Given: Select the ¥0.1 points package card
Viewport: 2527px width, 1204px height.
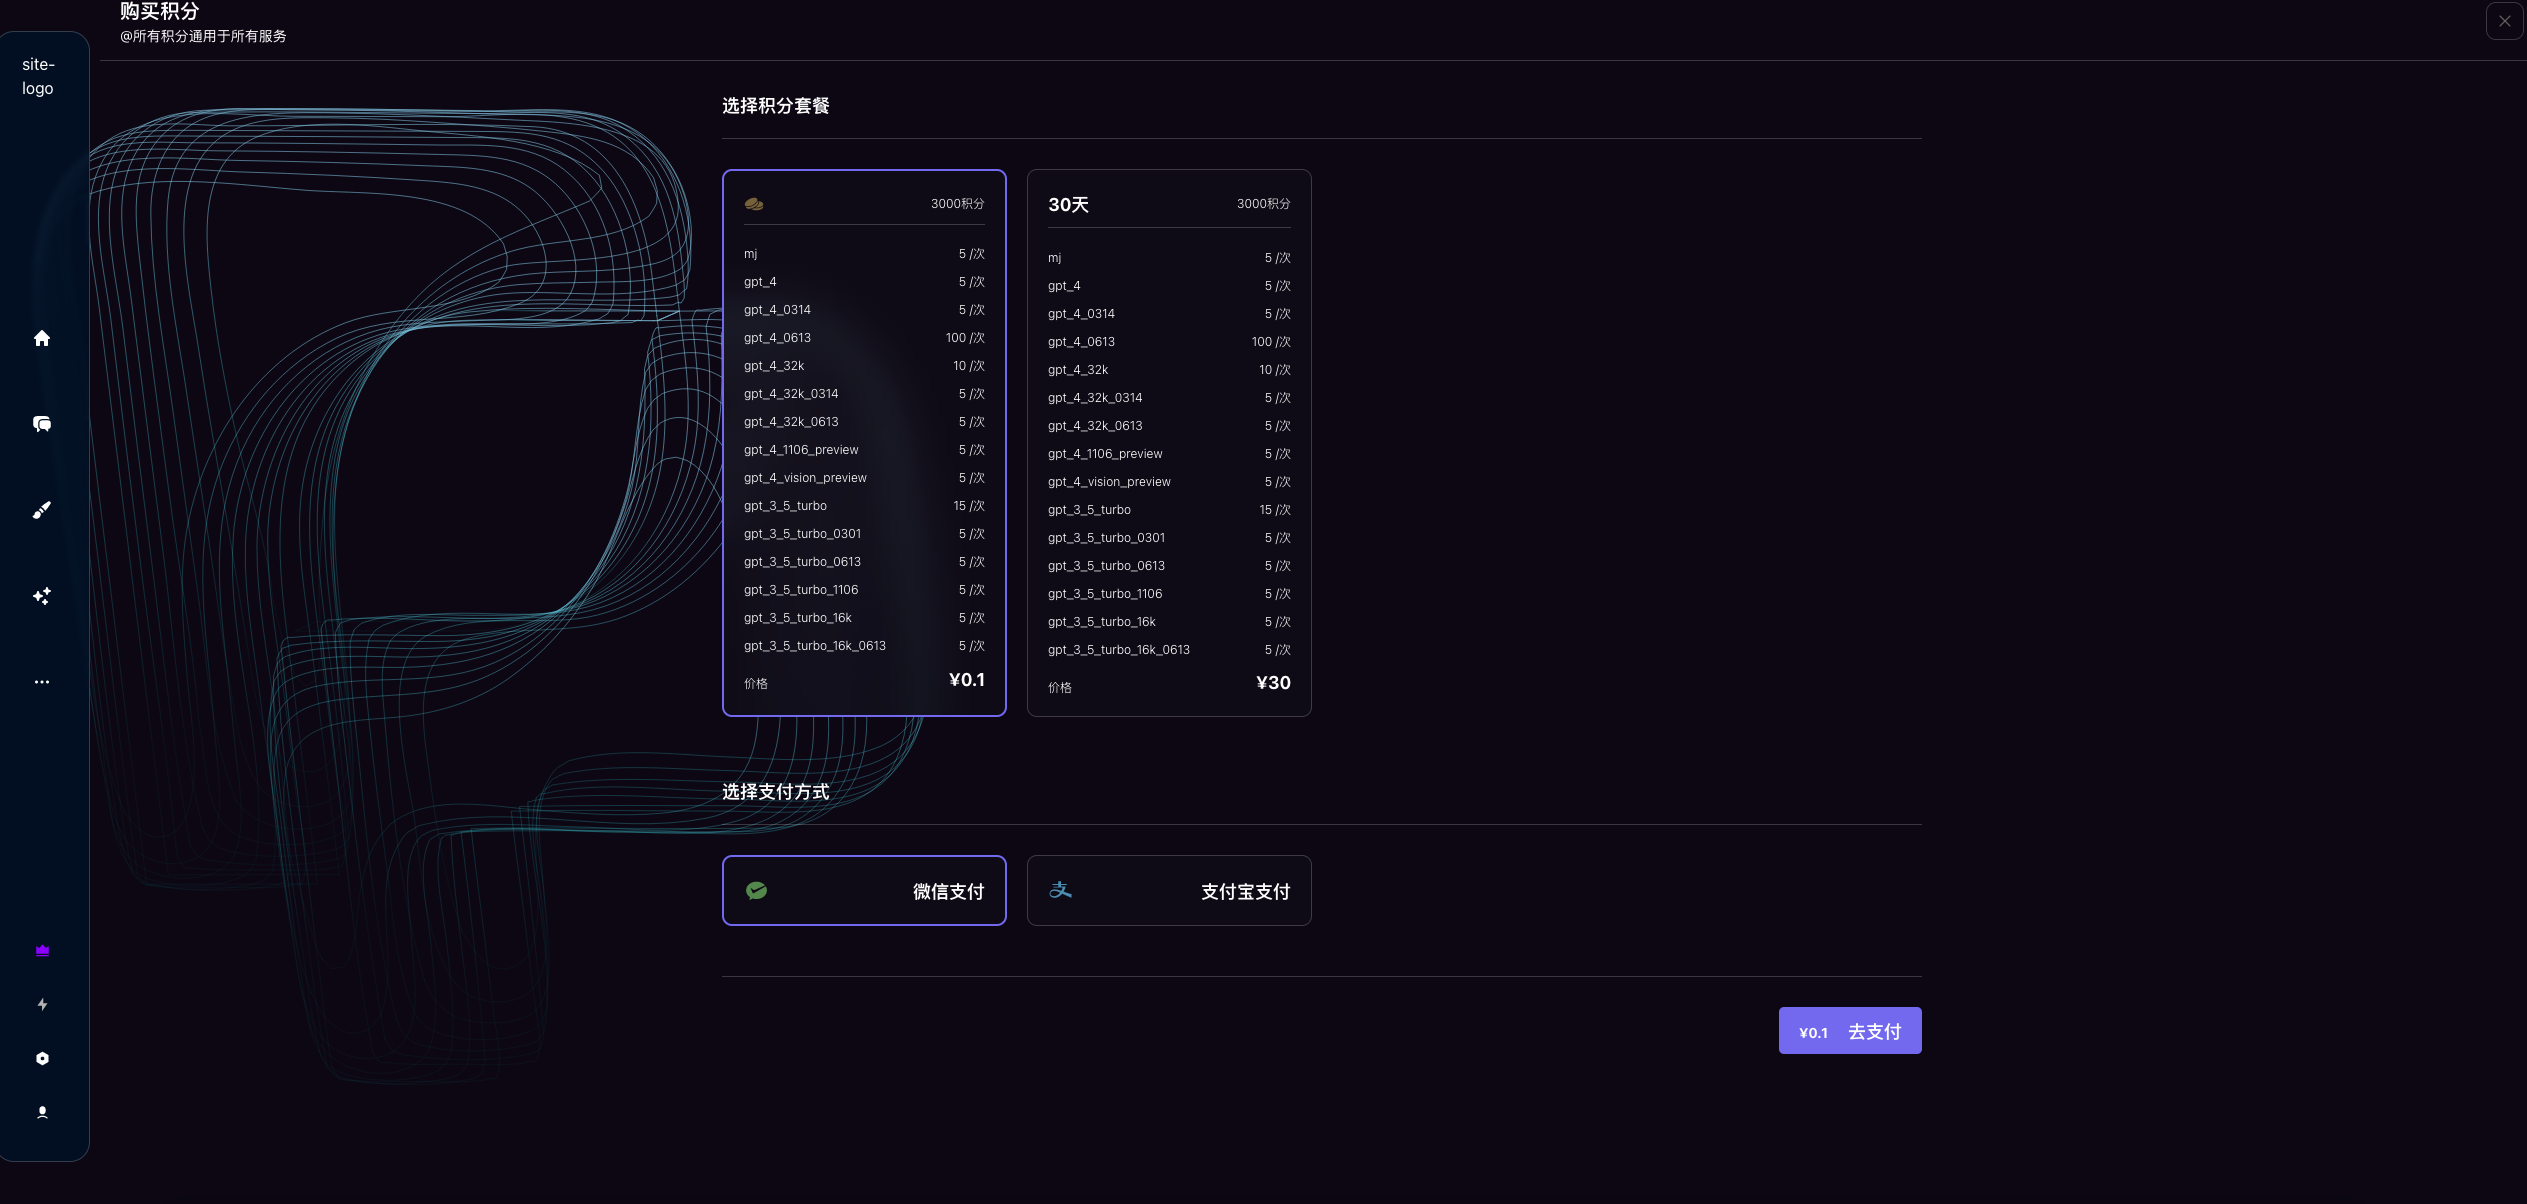Looking at the screenshot, I should [864, 442].
